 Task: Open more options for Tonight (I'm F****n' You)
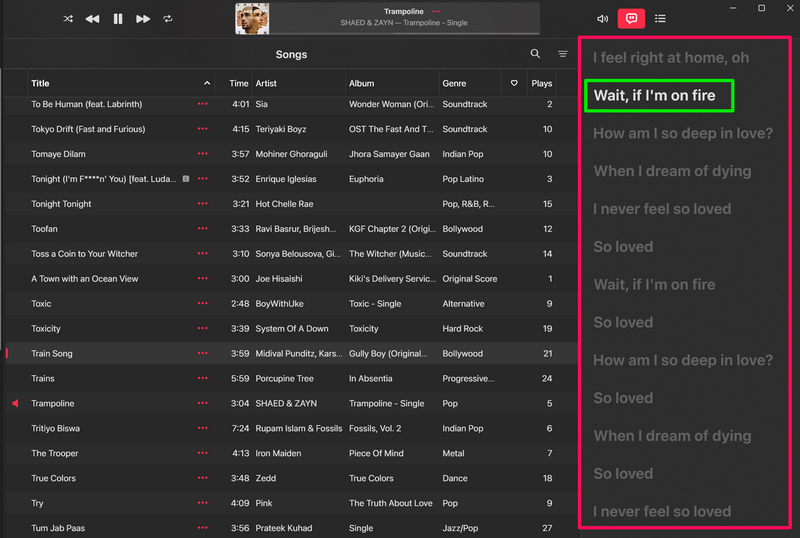pos(203,179)
